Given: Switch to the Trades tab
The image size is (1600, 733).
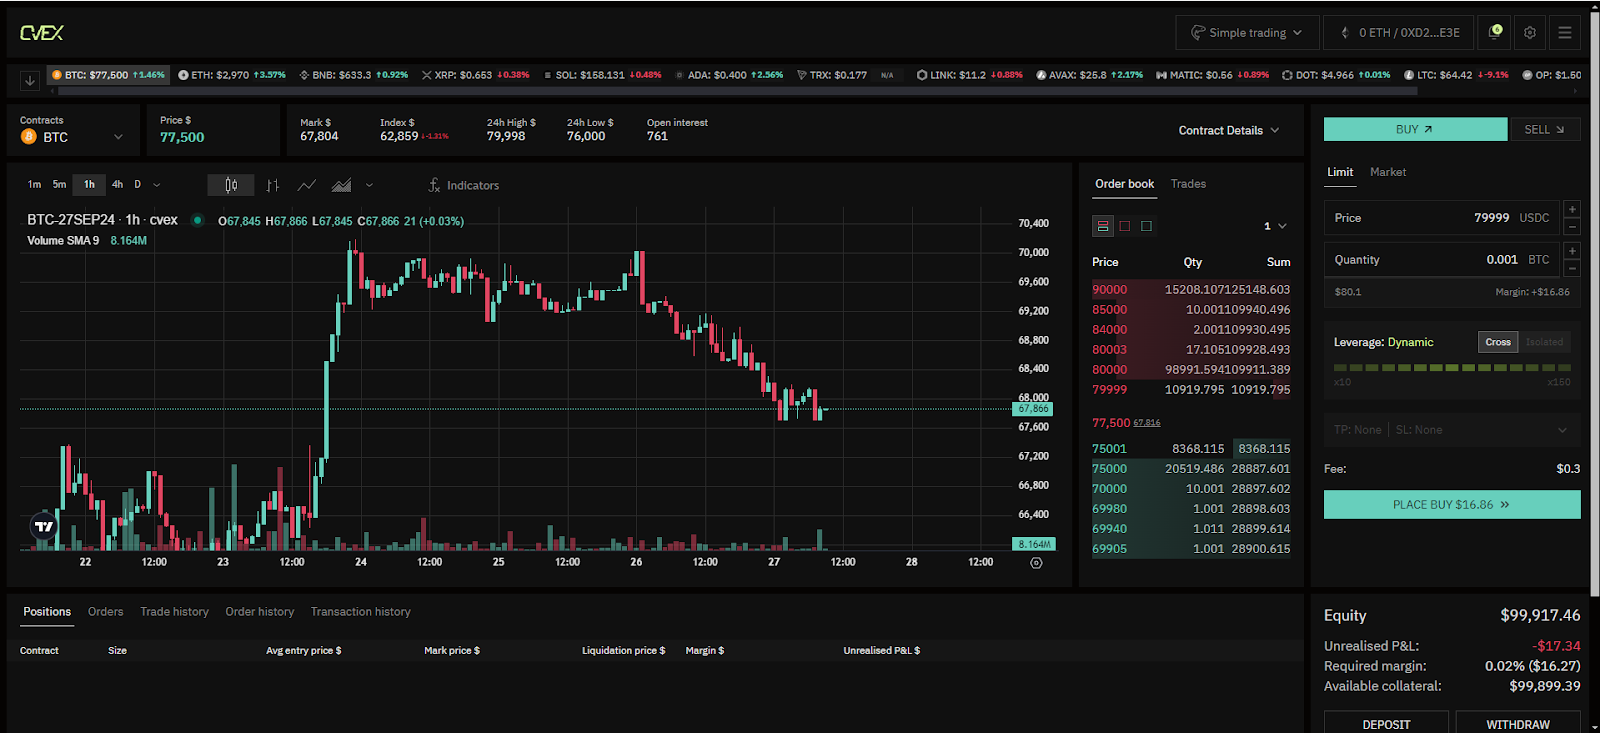Looking at the screenshot, I should click(1188, 184).
